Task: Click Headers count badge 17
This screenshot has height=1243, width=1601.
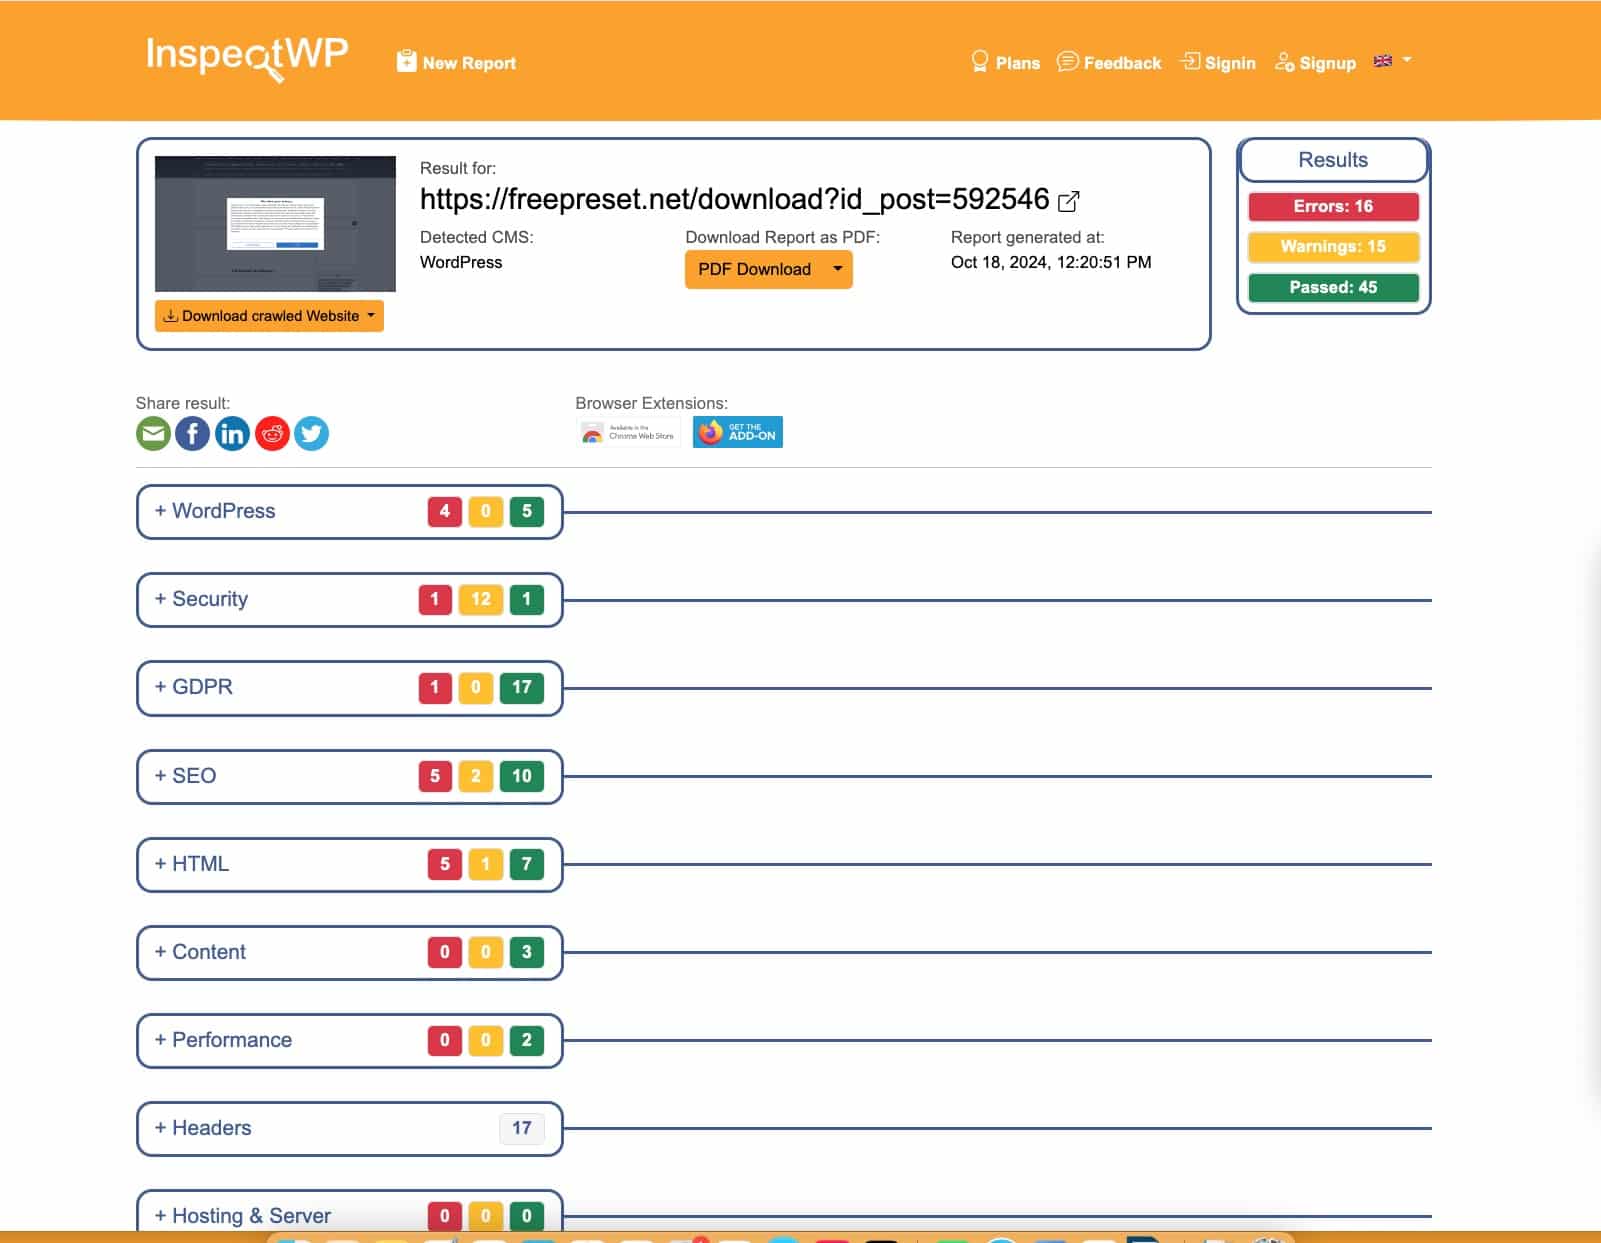Action: [x=522, y=1128]
